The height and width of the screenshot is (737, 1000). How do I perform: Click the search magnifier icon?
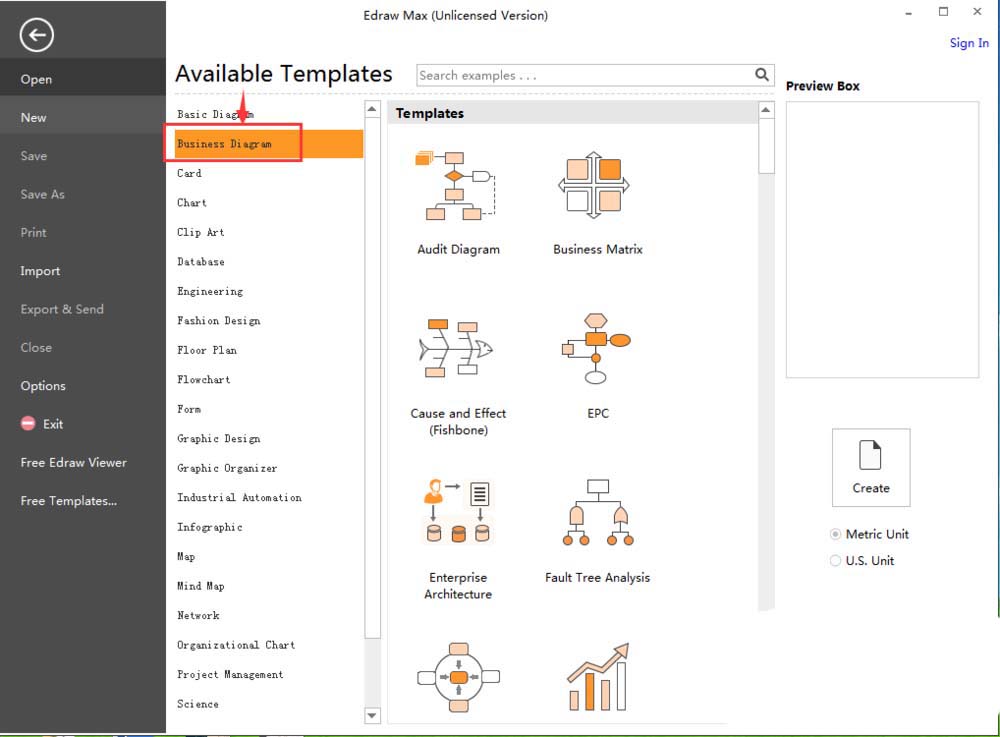point(761,75)
